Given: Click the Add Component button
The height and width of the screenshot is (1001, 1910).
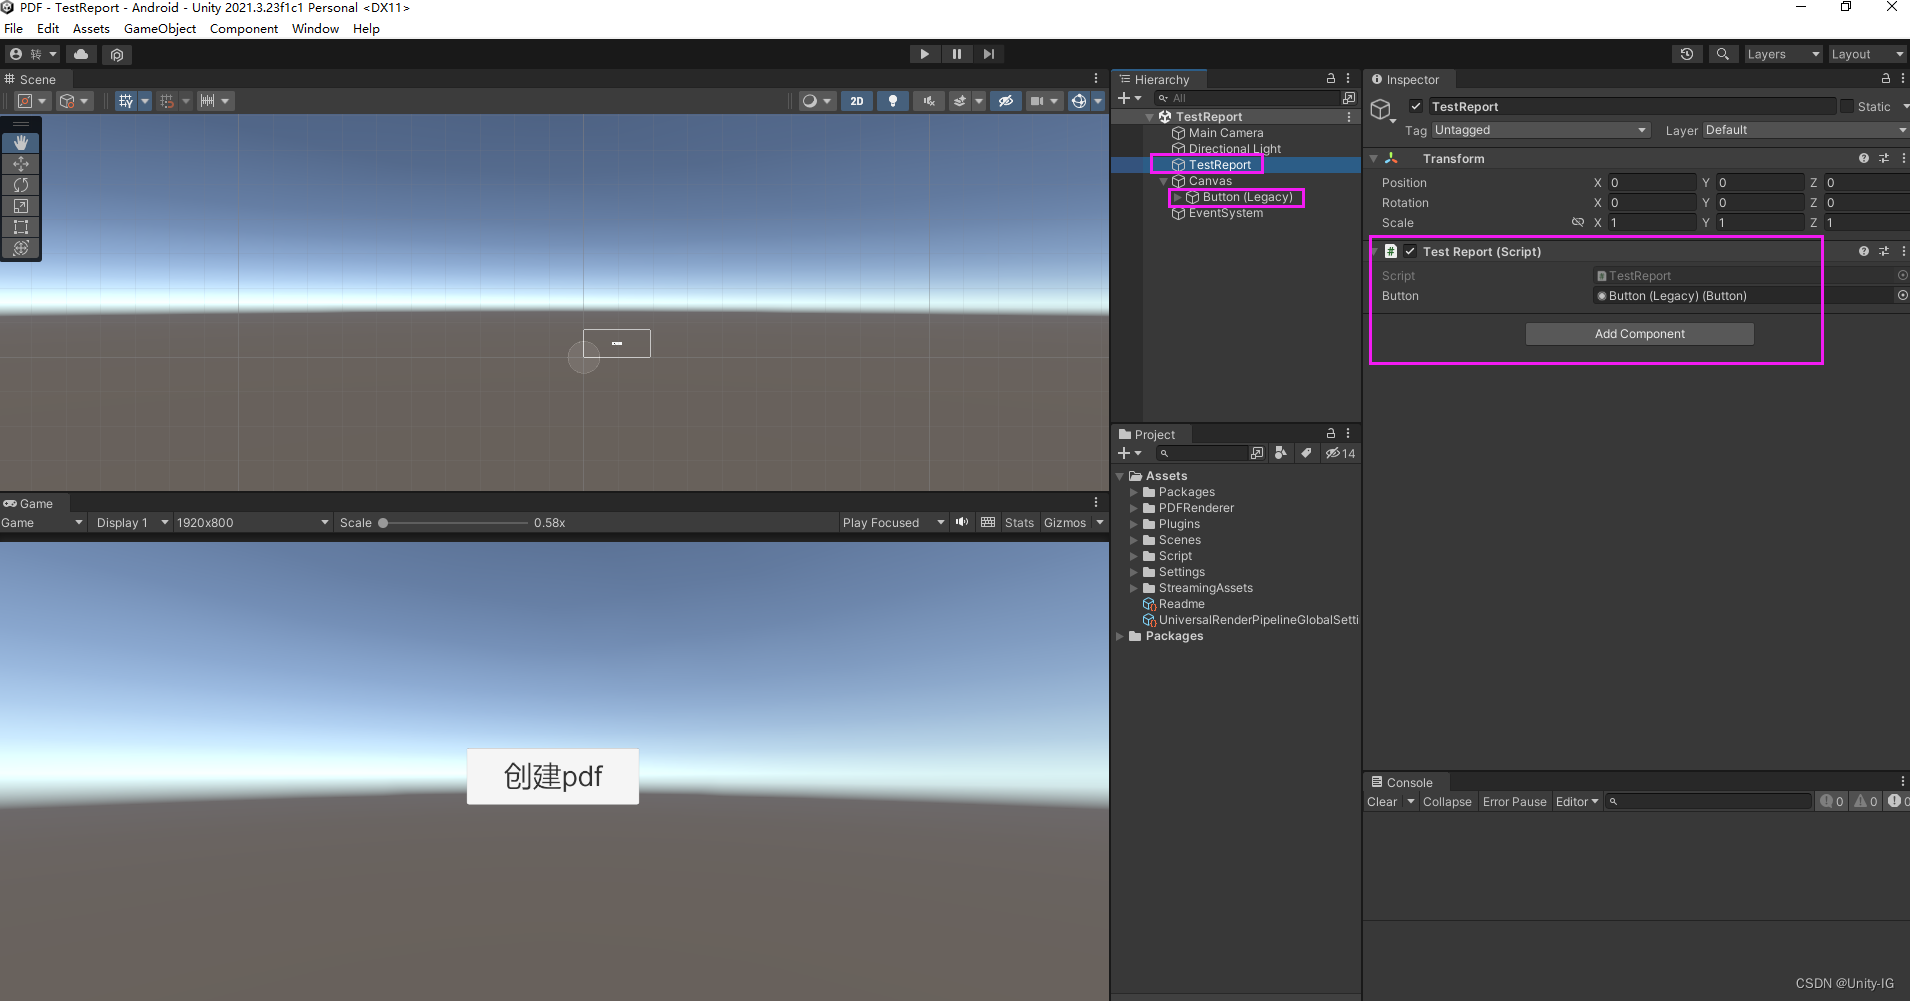Looking at the screenshot, I should pyautogui.click(x=1639, y=334).
